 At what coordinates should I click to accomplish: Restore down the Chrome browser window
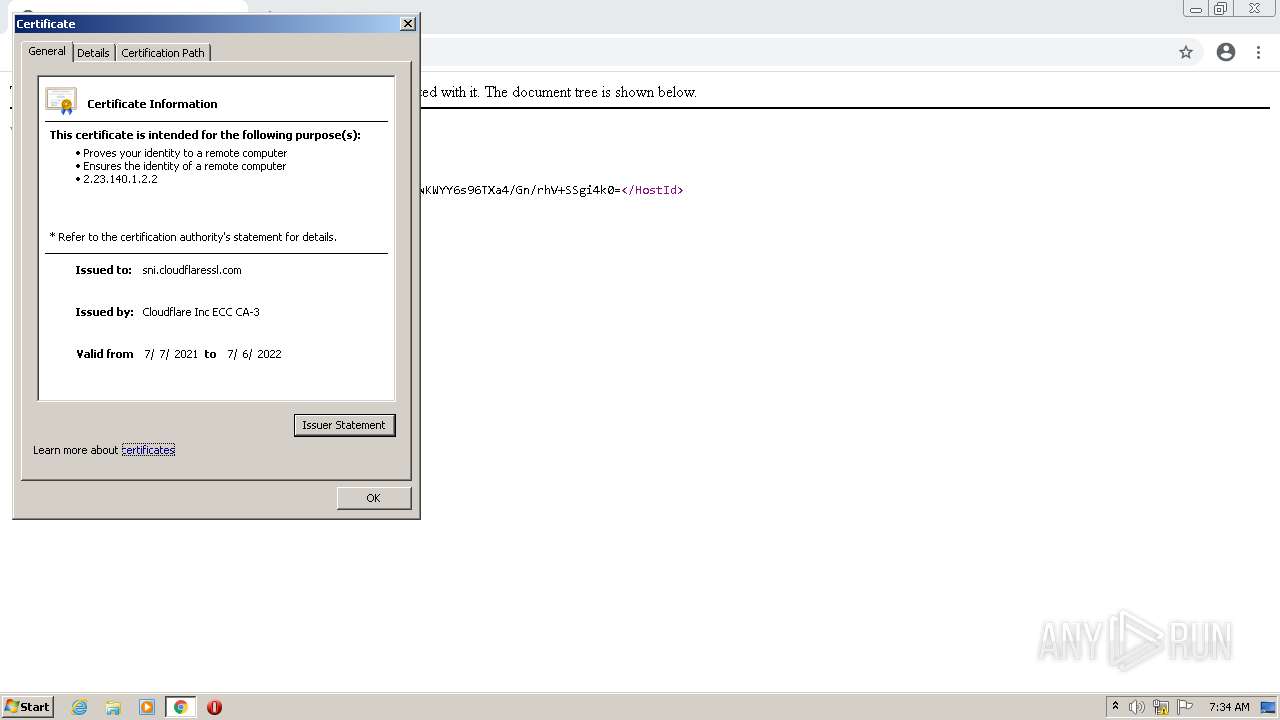pos(1220,9)
